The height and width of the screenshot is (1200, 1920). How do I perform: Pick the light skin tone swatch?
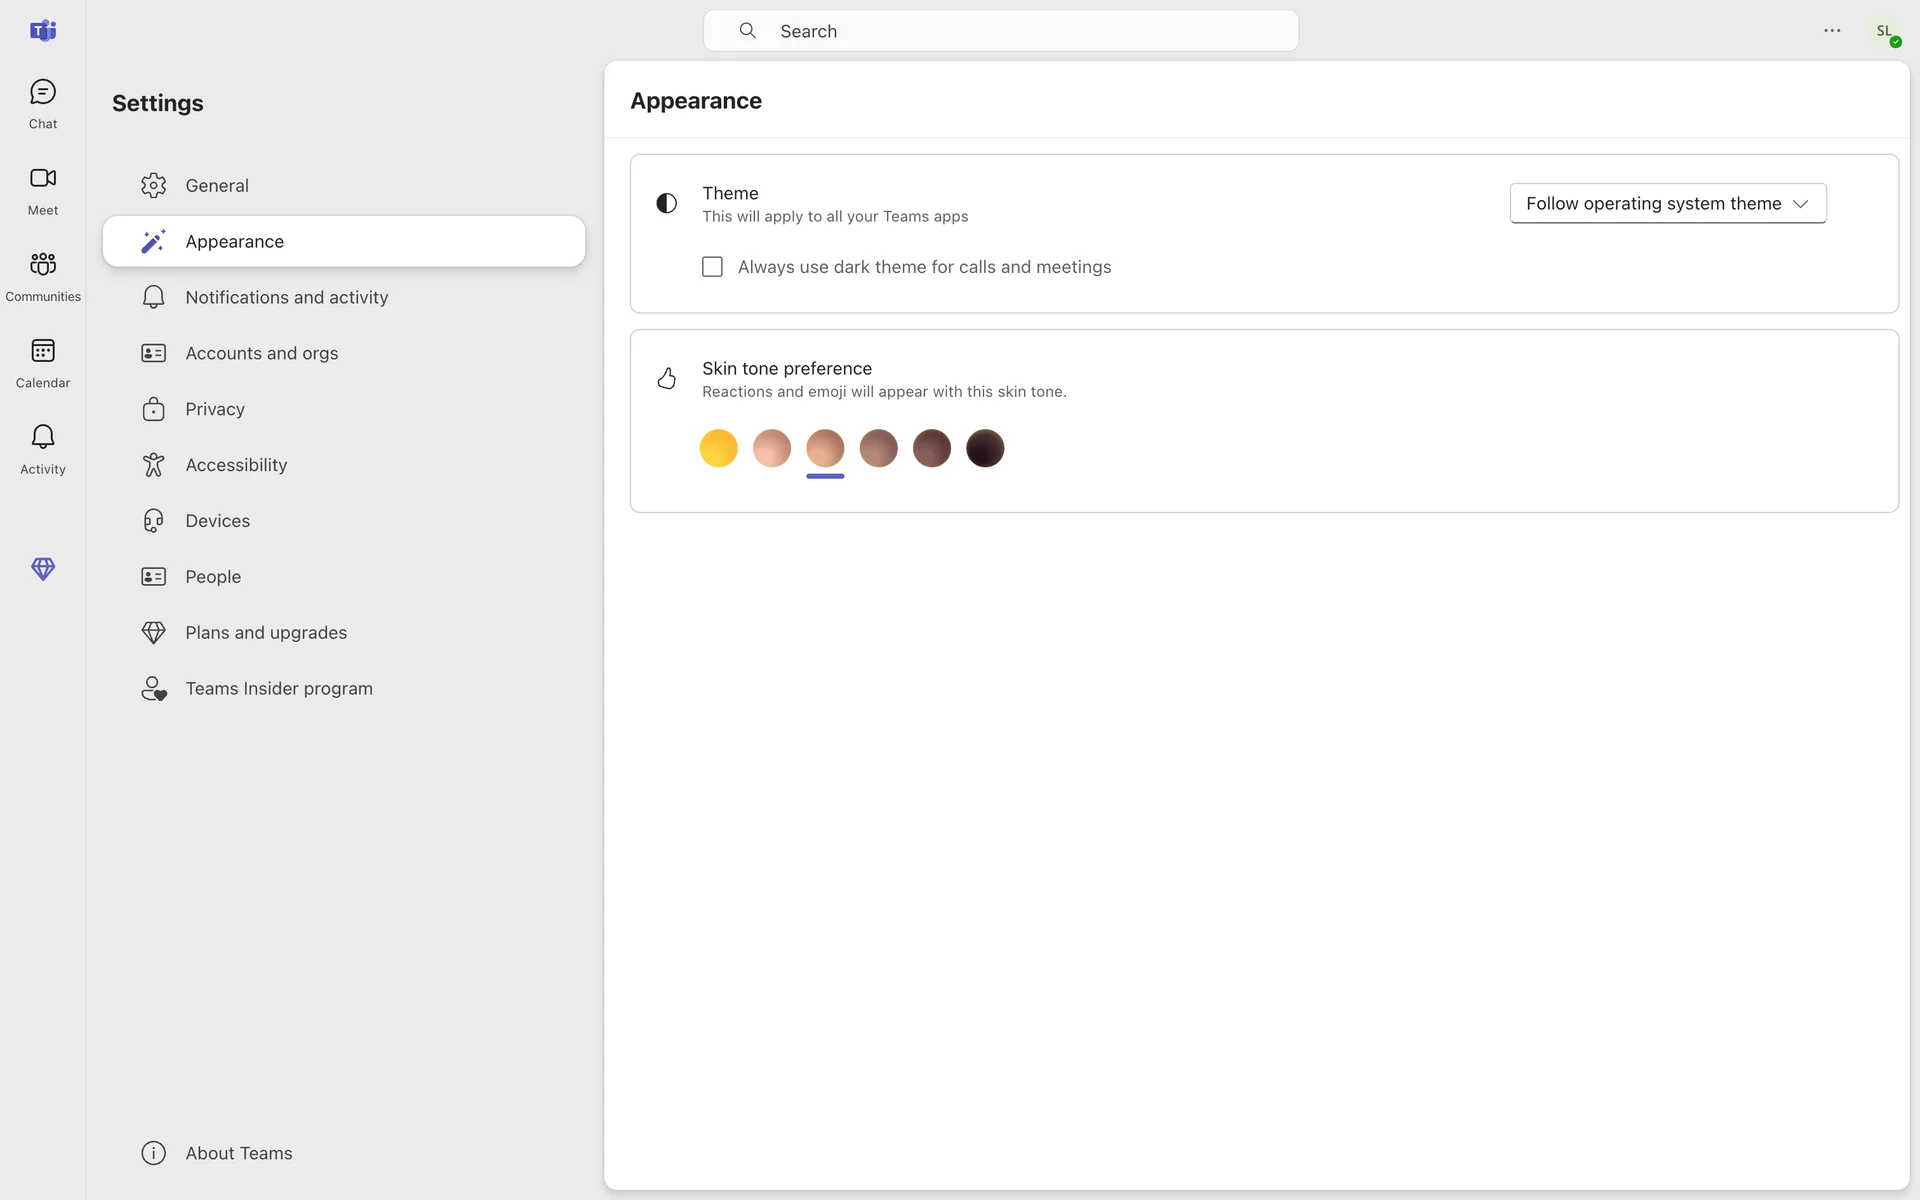772,448
